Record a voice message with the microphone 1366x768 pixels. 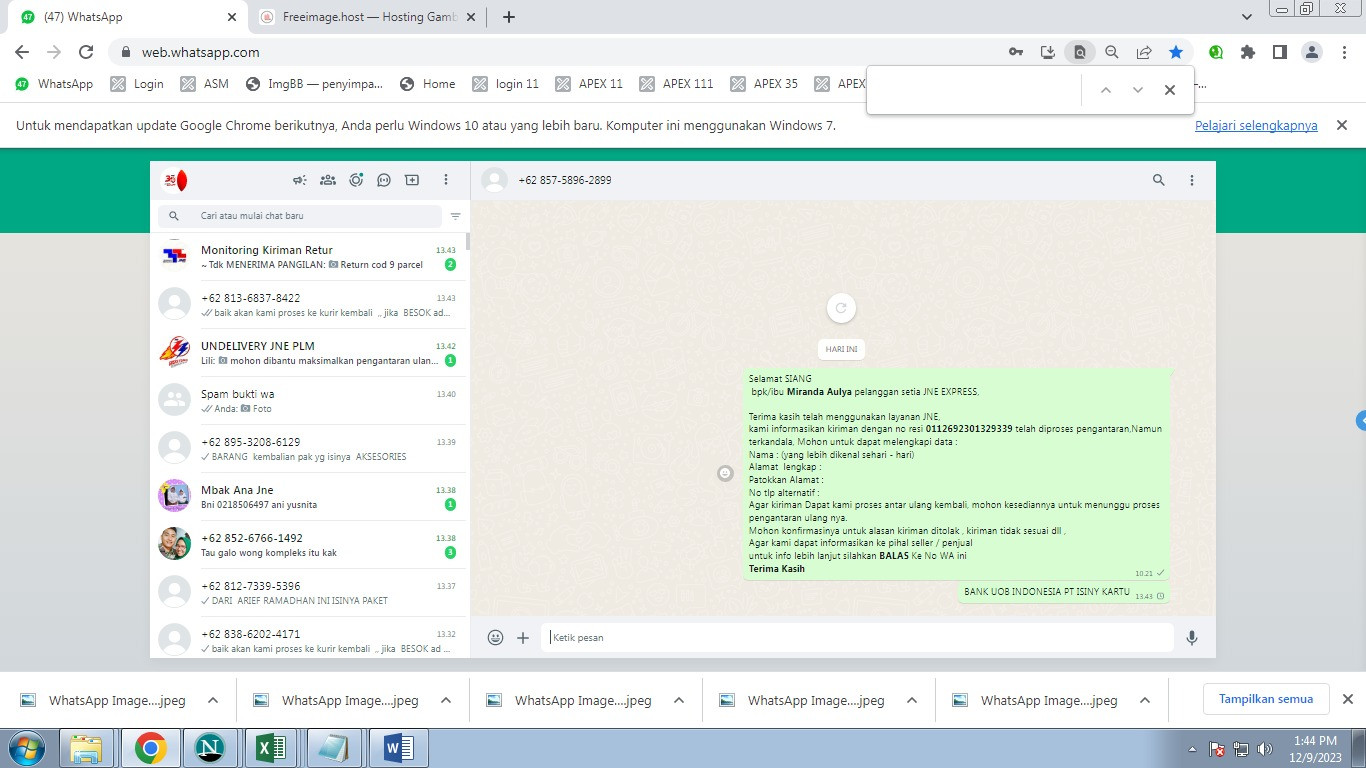(1192, 637)
